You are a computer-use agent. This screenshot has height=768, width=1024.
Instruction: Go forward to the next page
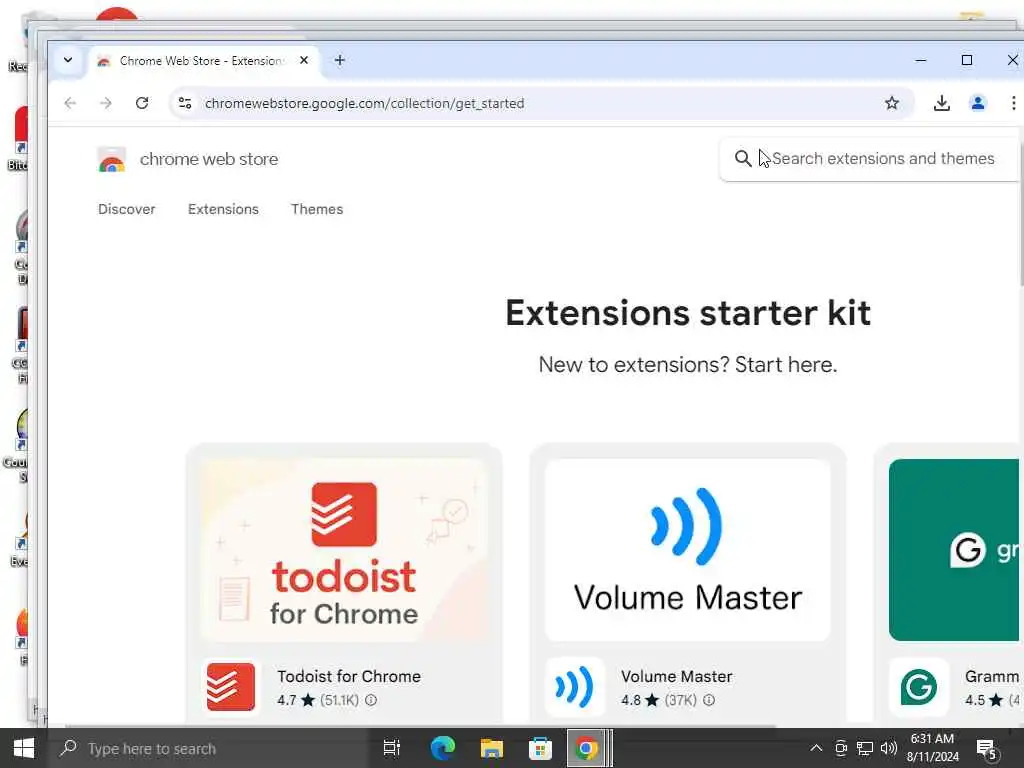point(106,103)
